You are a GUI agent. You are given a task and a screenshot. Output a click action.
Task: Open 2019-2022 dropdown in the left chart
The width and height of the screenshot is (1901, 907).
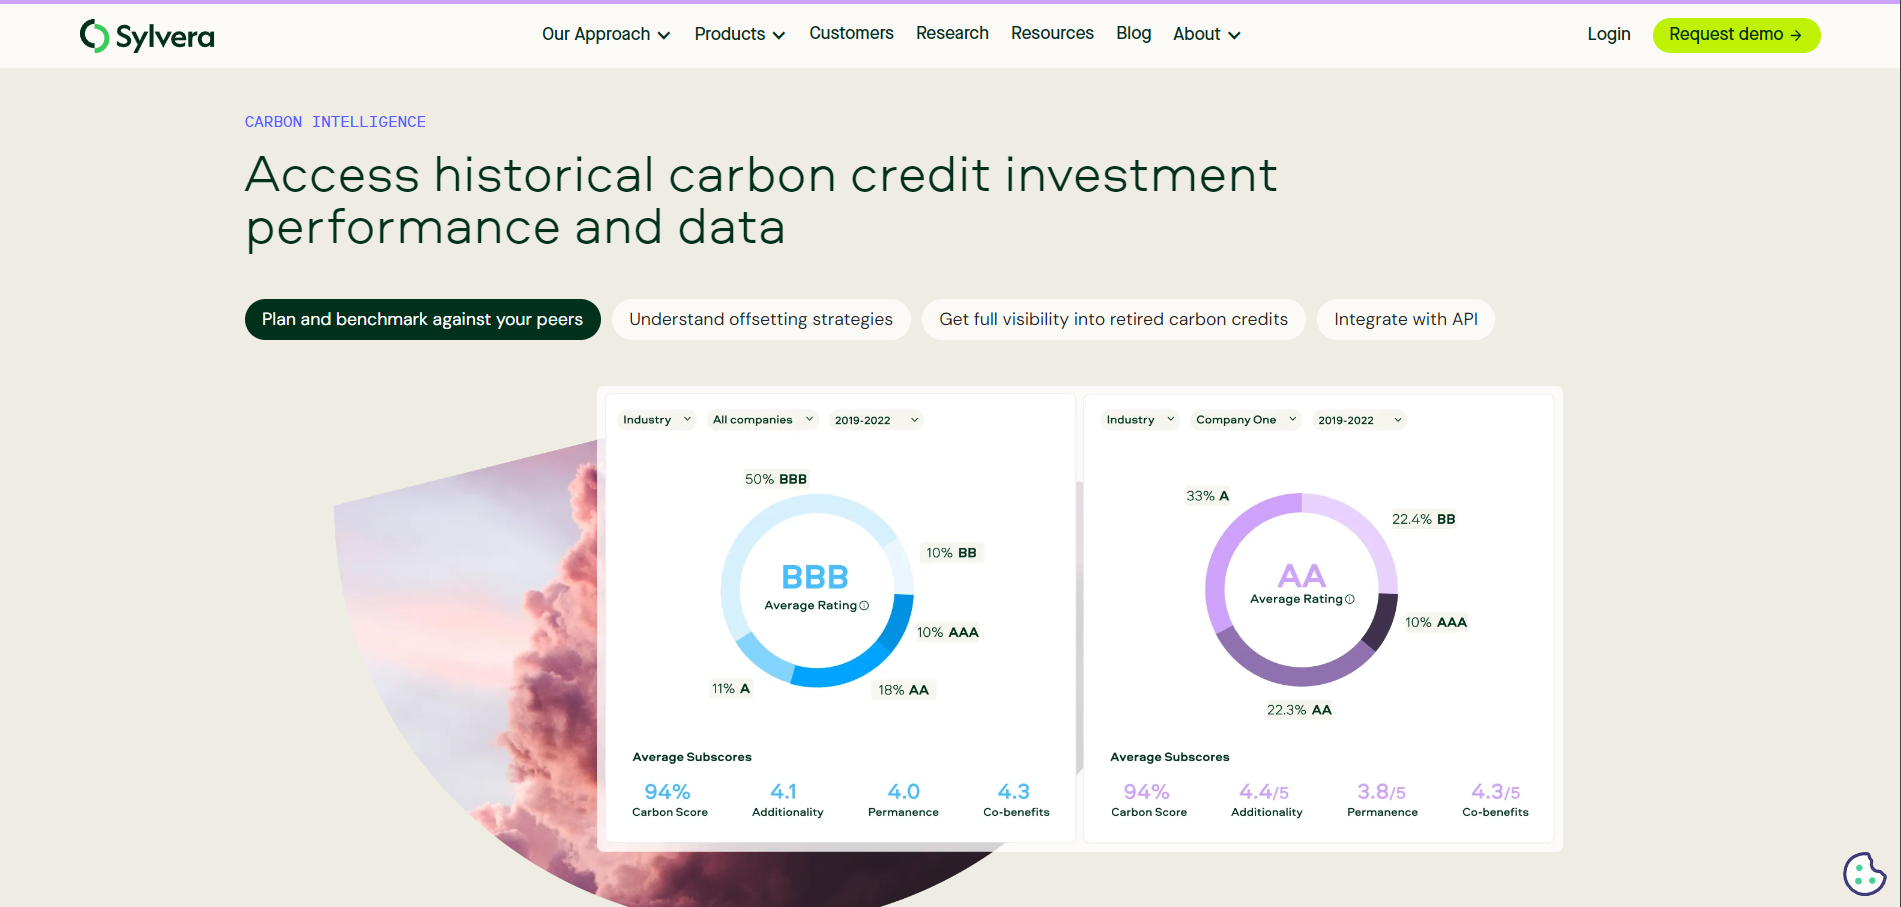pos(876,420)
